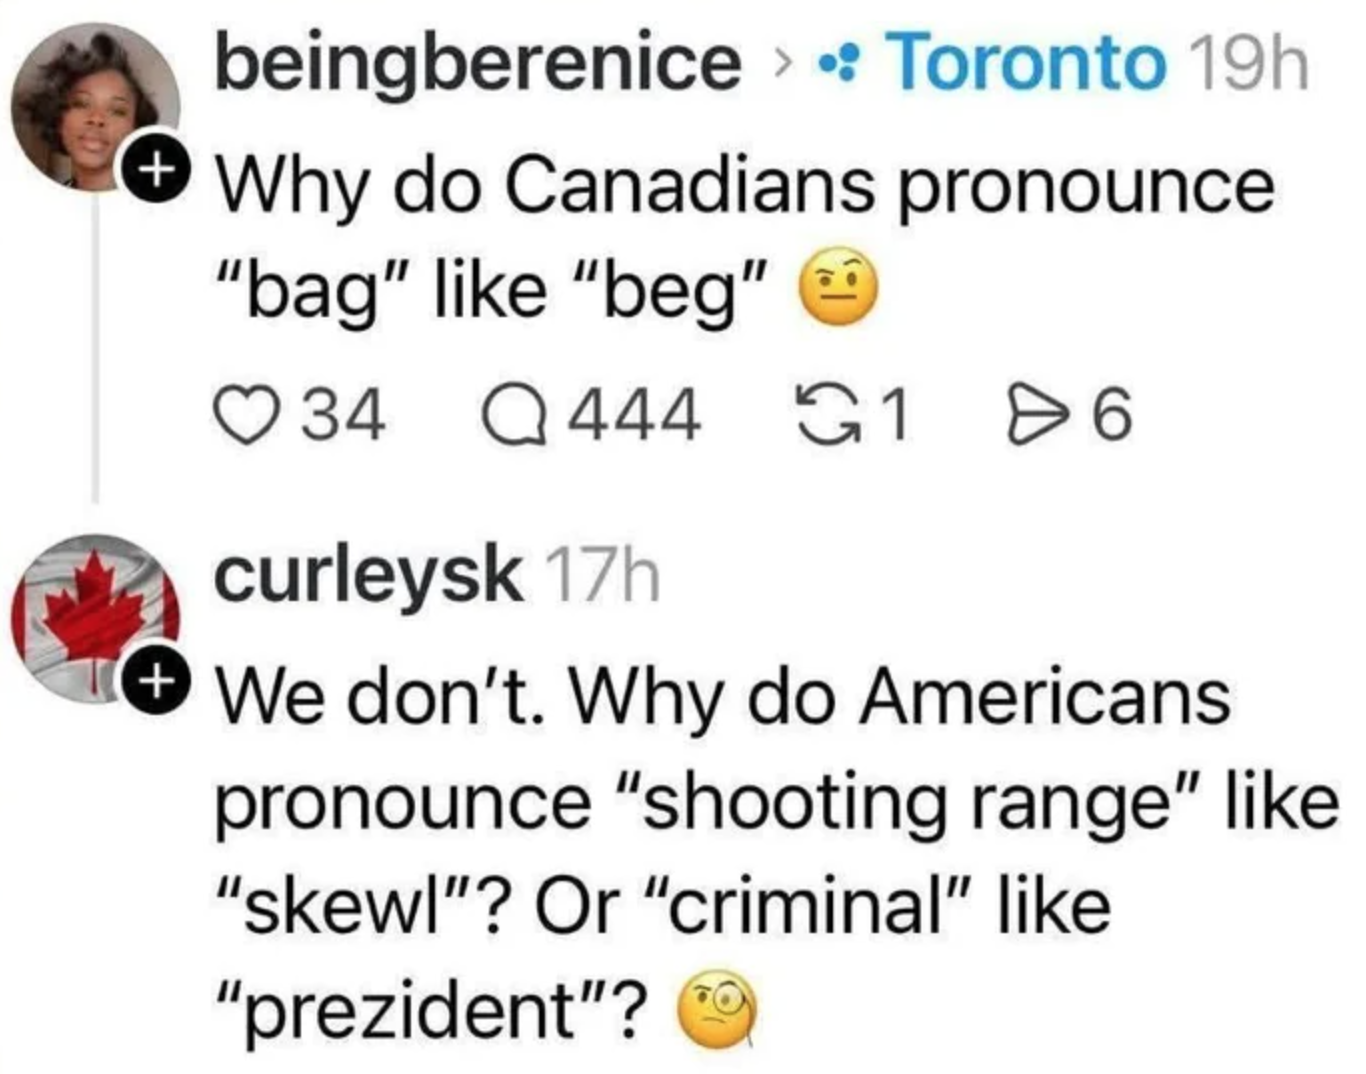Open the Toronto topic link
1366x1074 pixels.
tap(1027, 62)
